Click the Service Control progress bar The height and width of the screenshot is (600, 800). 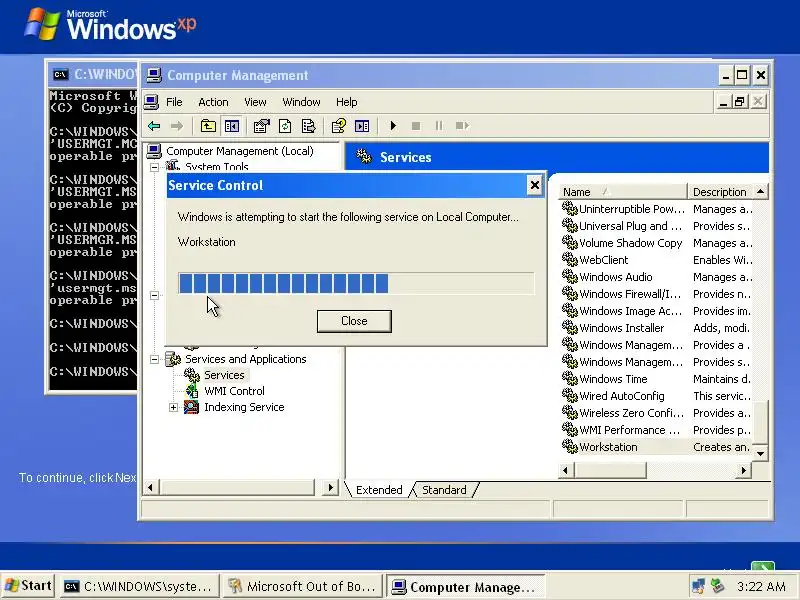[356, 283]
